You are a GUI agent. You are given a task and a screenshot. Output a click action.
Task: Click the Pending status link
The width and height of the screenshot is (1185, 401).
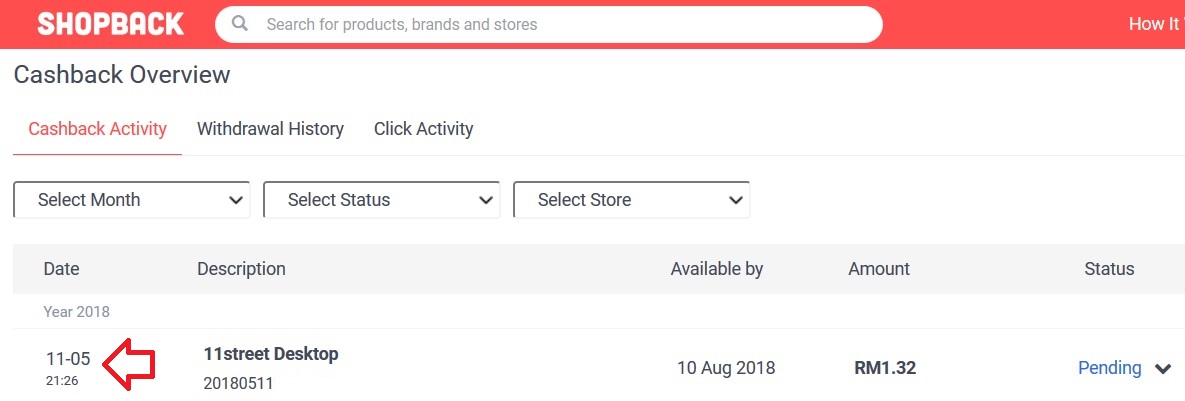coord(1109,368)
